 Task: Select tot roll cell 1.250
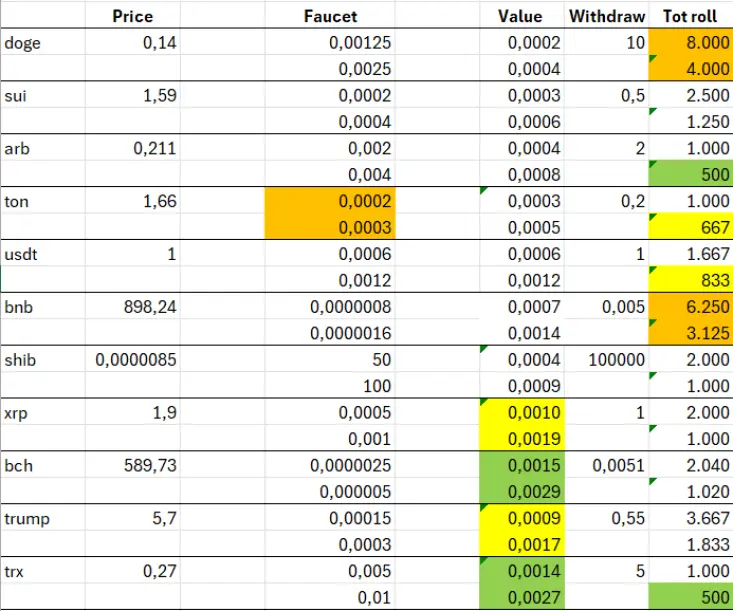point(691,122)
